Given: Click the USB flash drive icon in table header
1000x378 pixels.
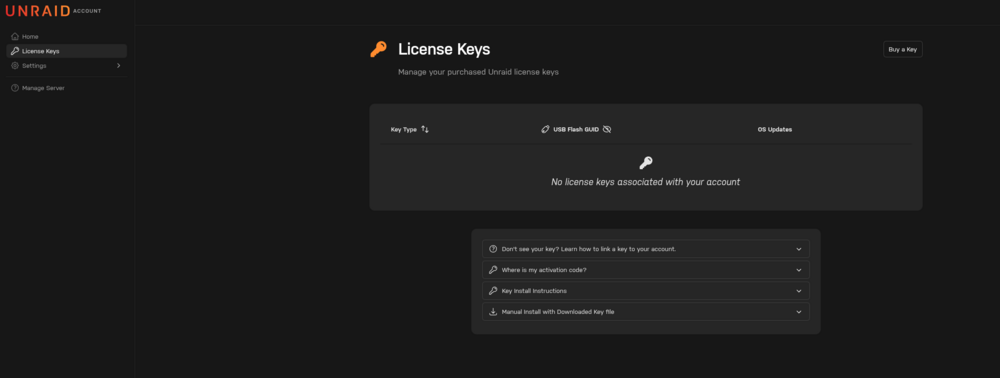Looking at the screenshot, I should [545, 129].
